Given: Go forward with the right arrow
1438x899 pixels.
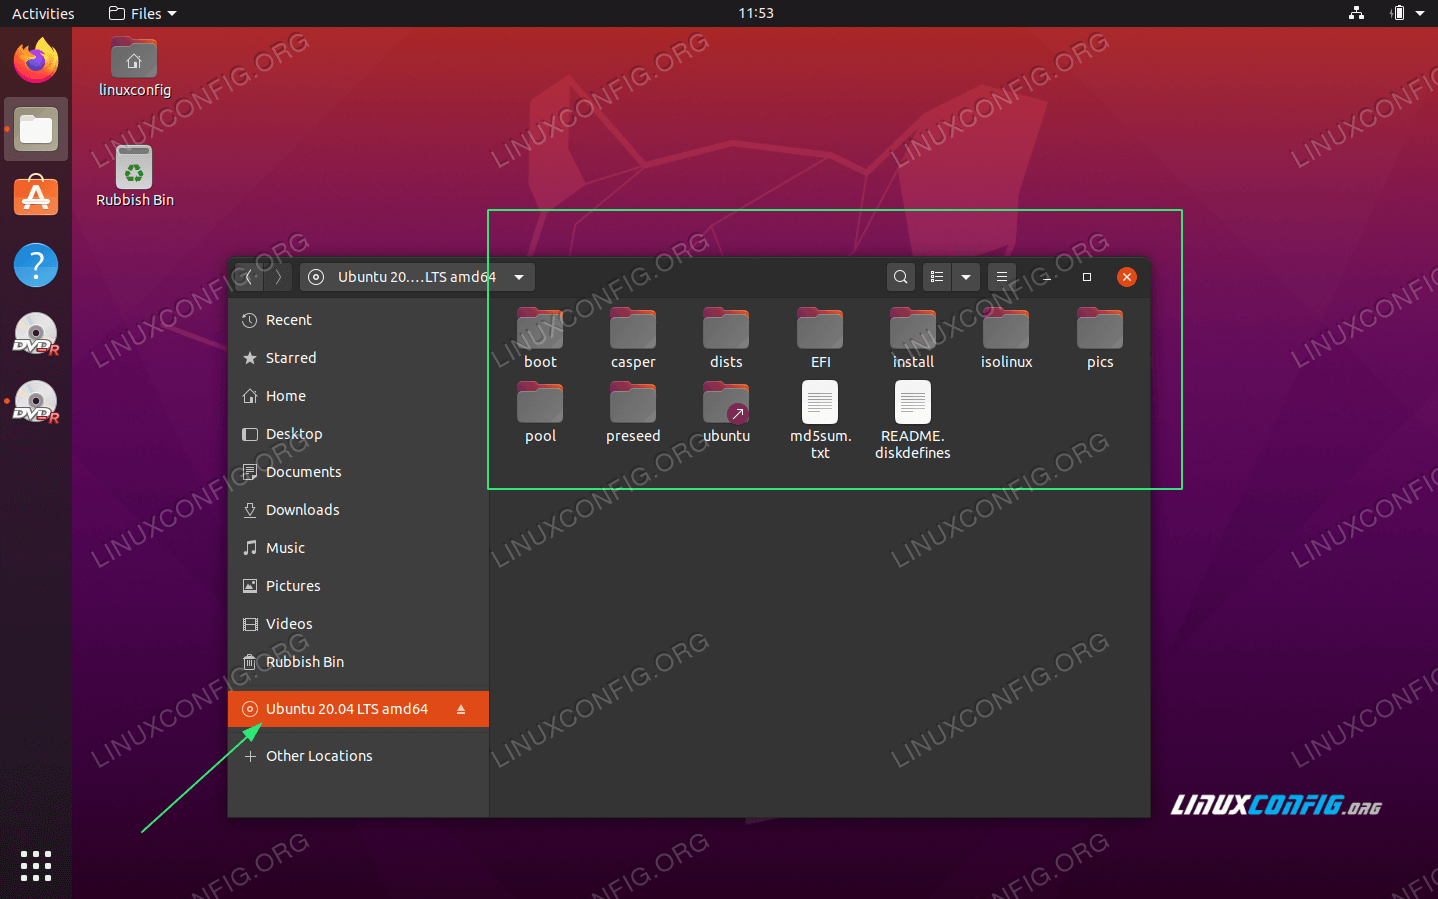Looking at the screenshot, I should coord(278,277).
